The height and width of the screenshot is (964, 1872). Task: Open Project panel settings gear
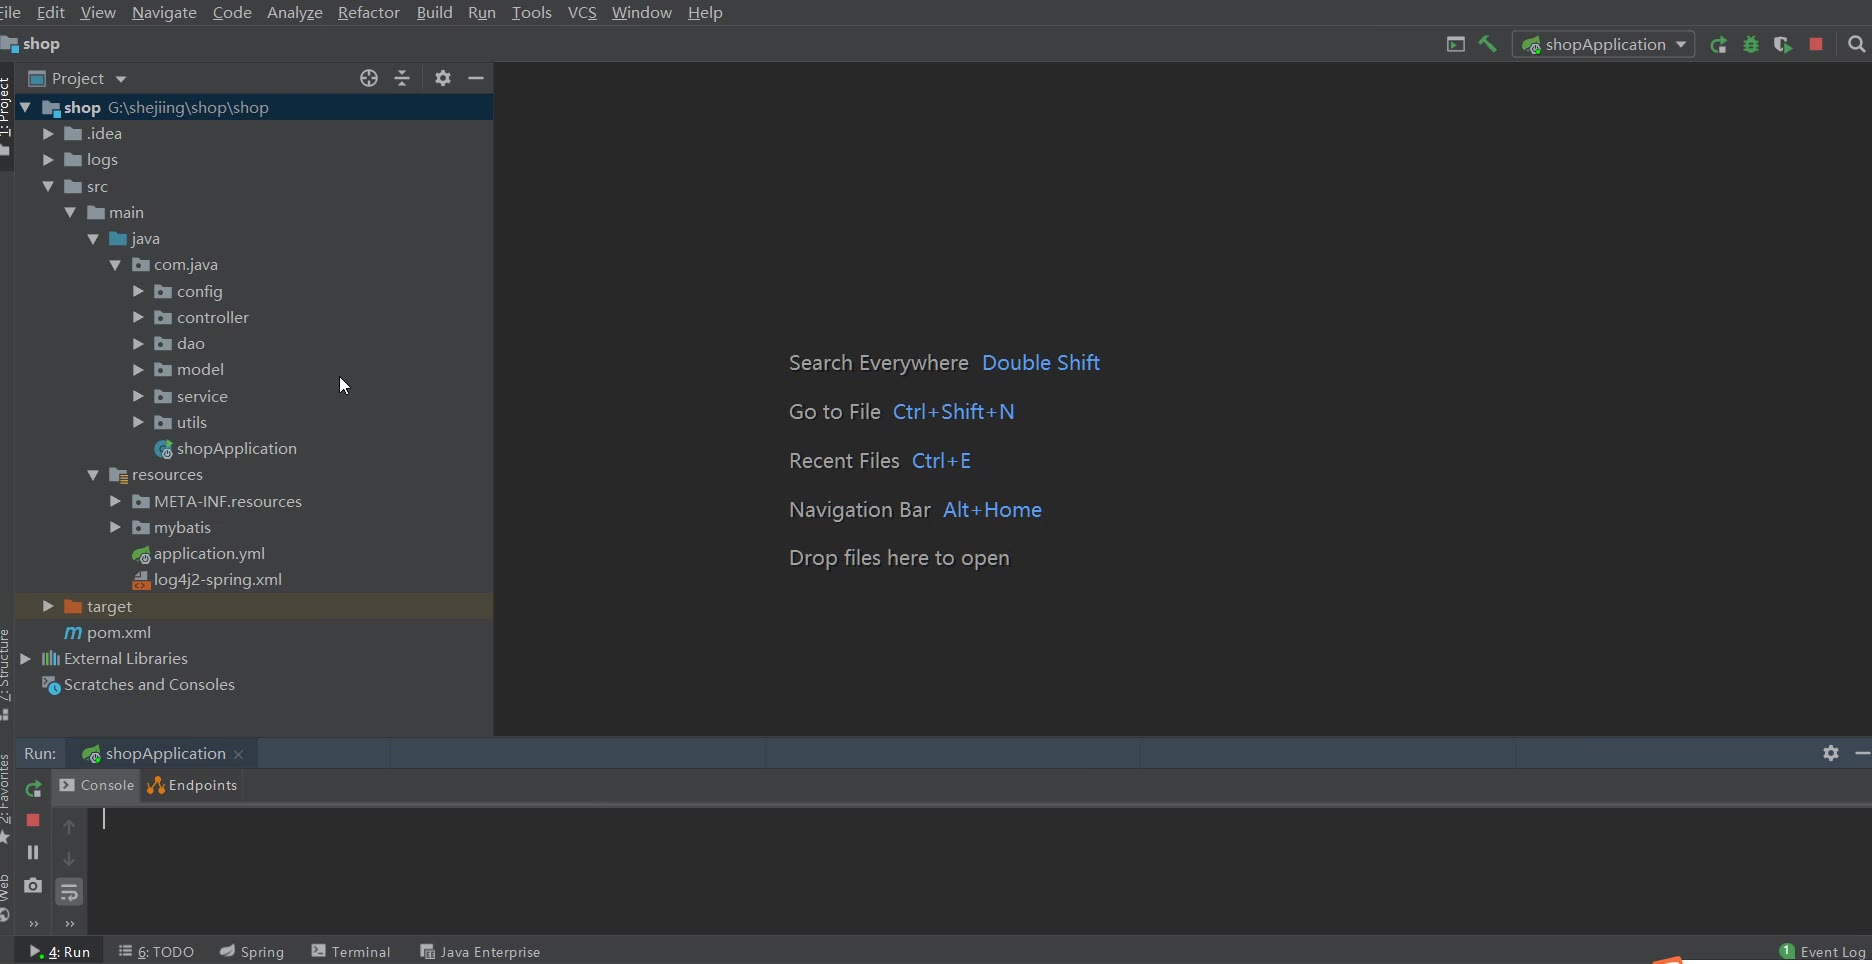(443, 78)
